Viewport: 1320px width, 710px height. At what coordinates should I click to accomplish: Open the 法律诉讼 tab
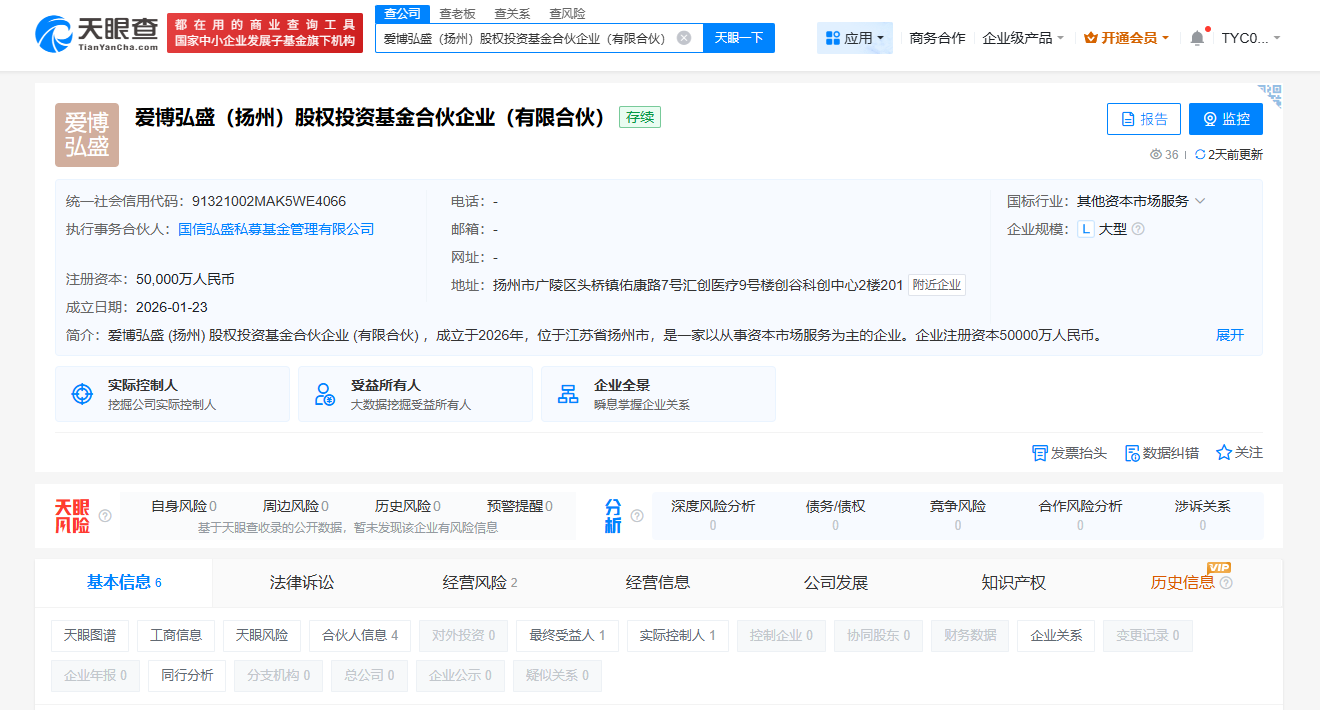click(x=301, y=583)
